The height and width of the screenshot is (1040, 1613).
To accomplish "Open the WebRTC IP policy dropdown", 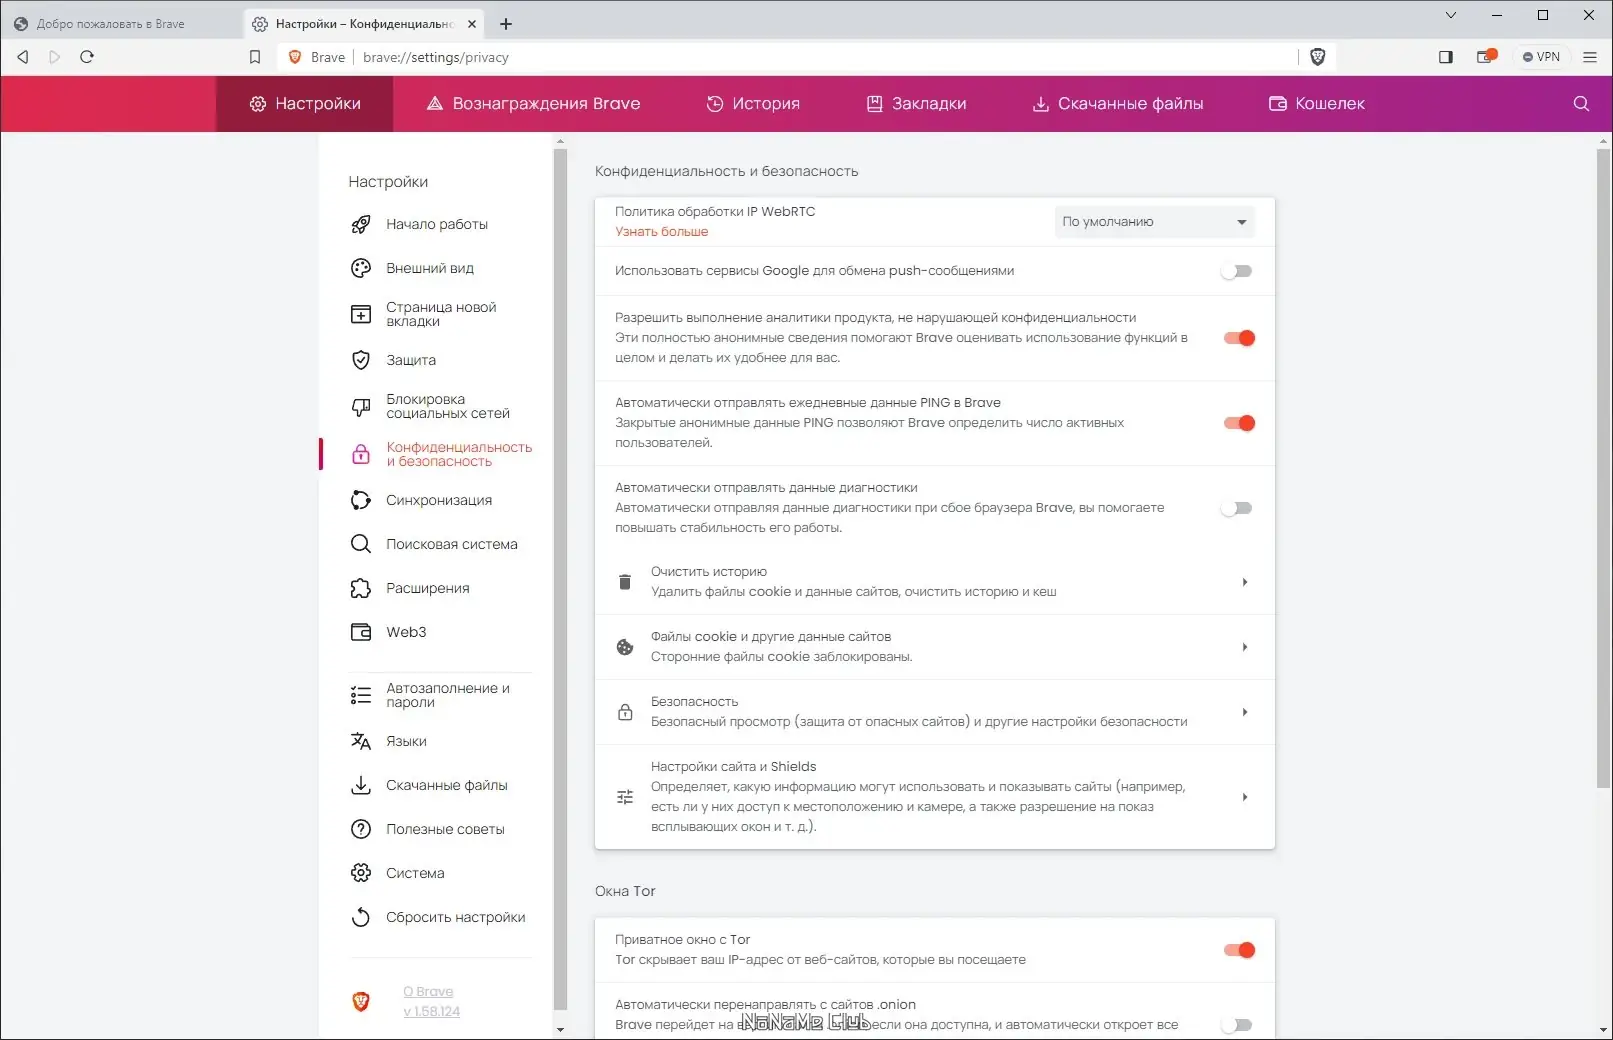I will click(x=1155, y=222).
